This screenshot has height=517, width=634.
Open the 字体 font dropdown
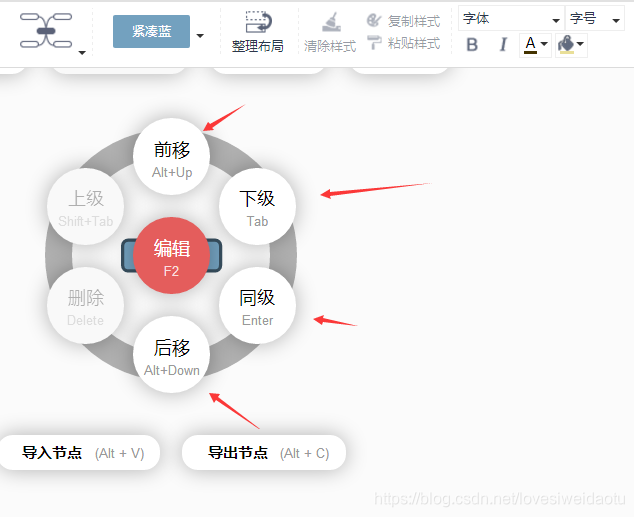(511, 19)
